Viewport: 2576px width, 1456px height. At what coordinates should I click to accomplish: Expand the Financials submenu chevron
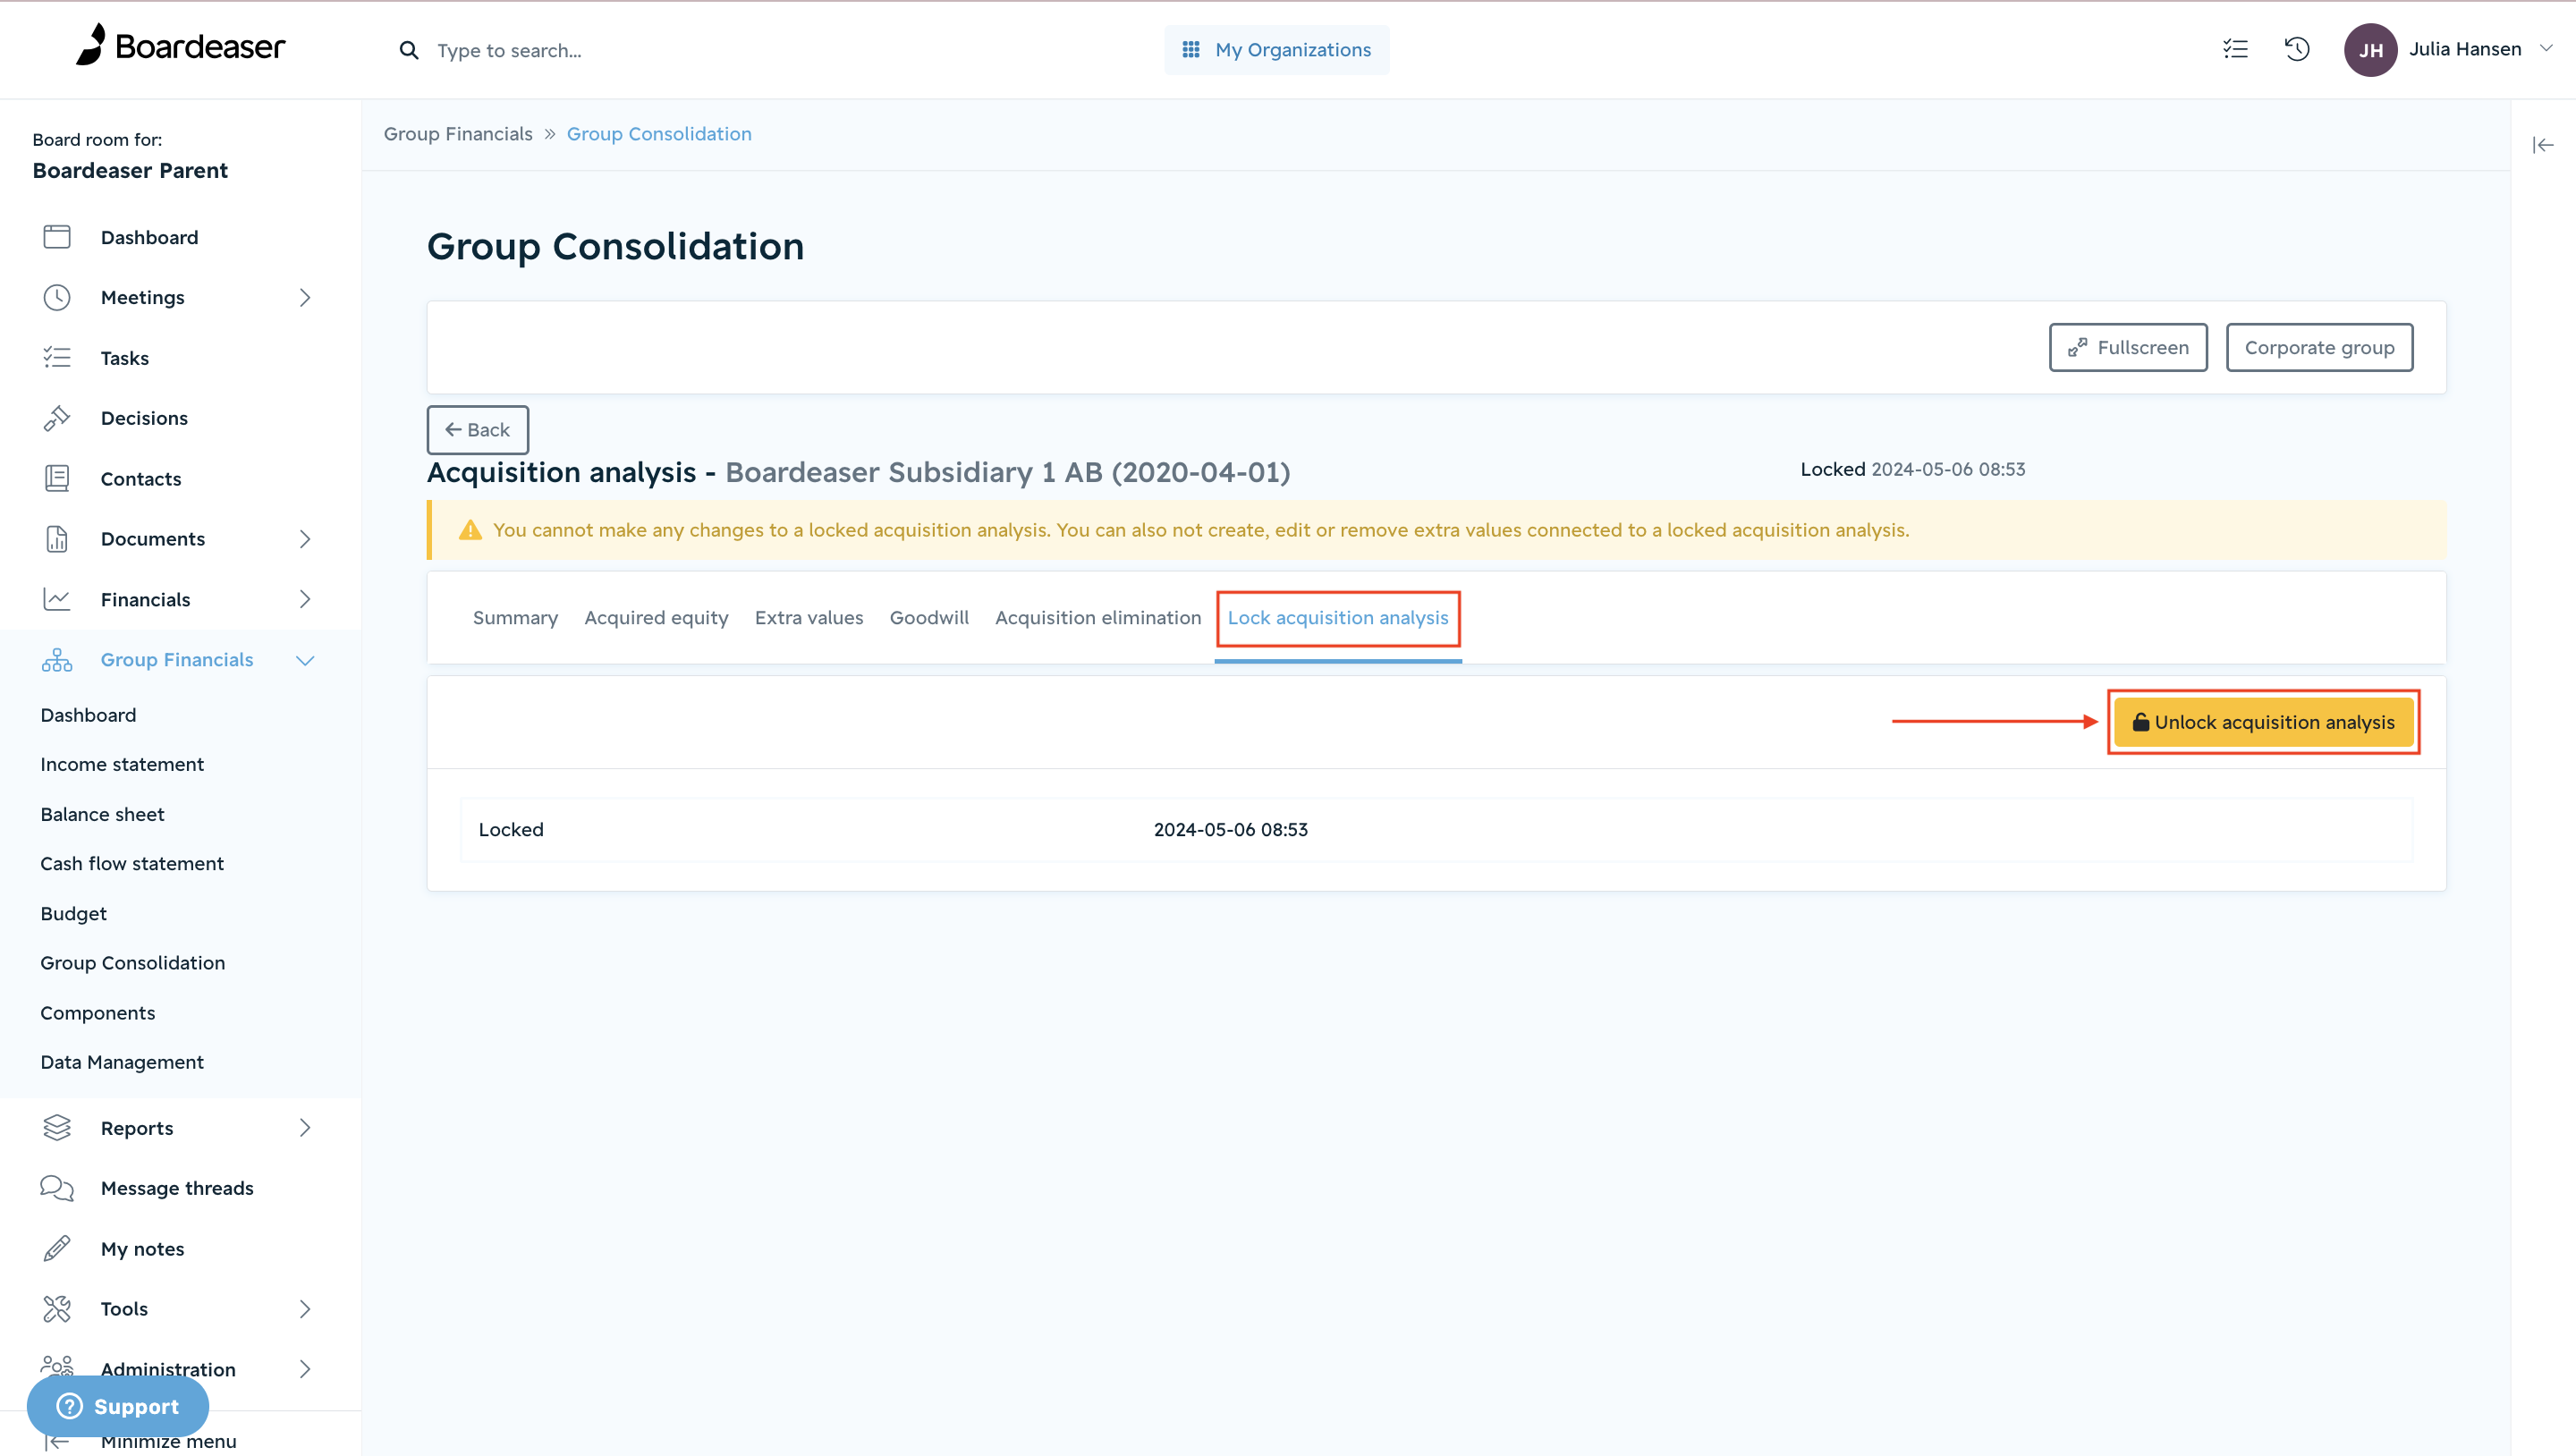click(x=305, y=599)
